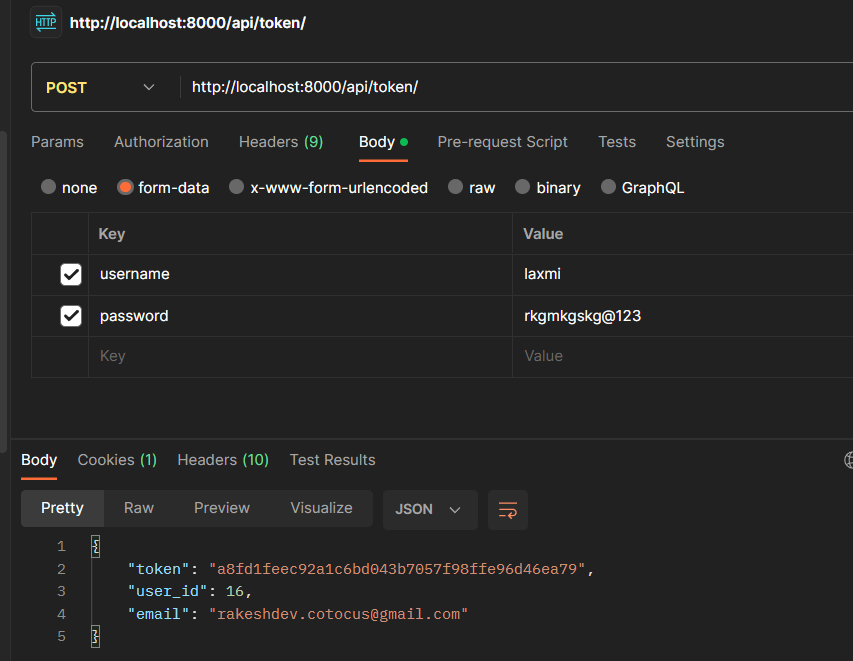Click the laxmi value cell
Viewport: 853px width, 661px height.
(683, 275)
